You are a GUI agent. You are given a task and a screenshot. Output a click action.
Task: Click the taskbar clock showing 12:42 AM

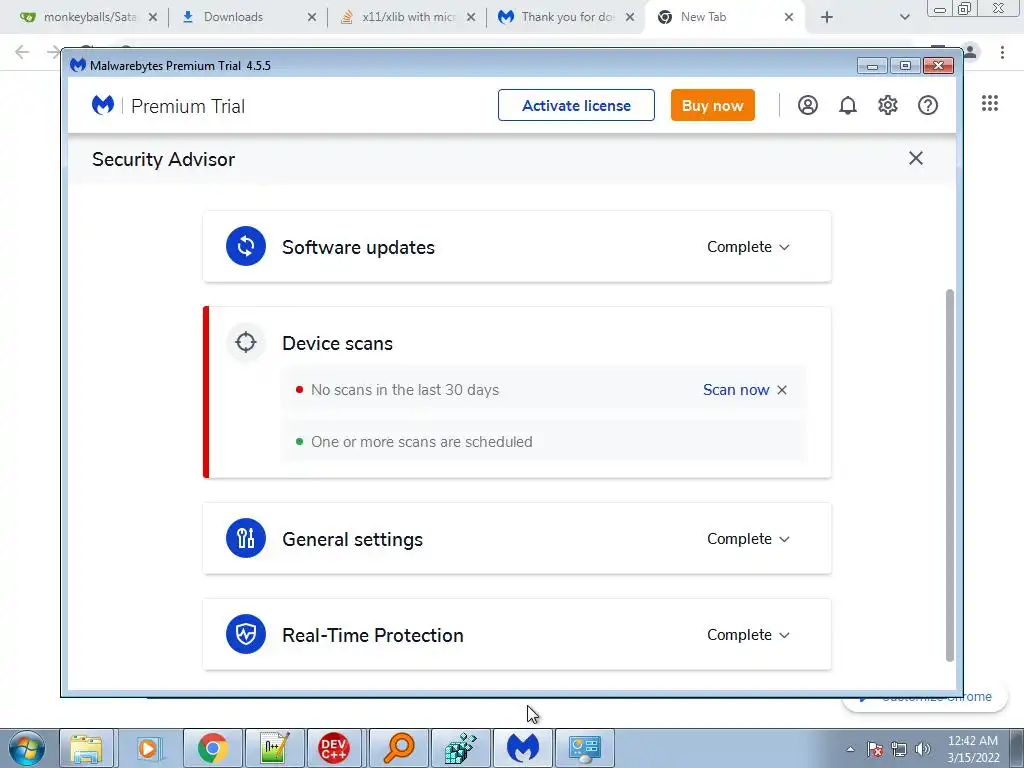(x=973, y=749)
